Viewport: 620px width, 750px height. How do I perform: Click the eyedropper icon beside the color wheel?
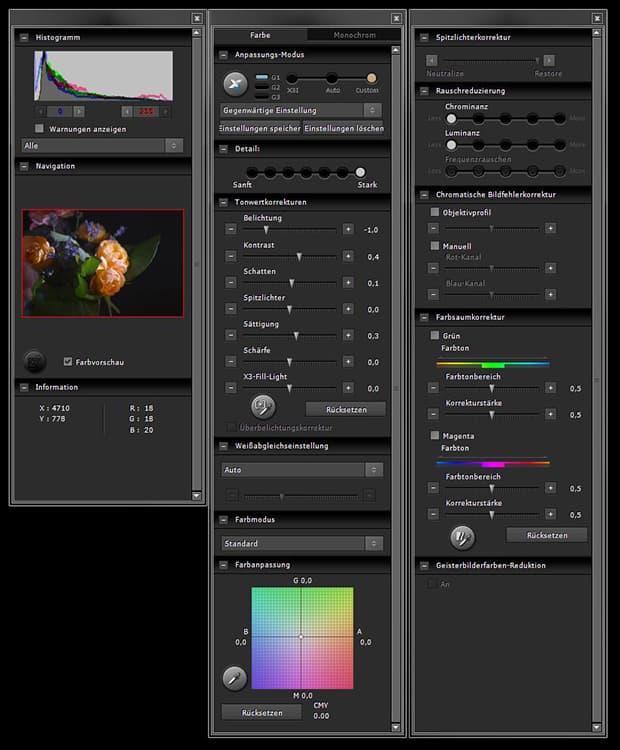(x=235, y=679)
